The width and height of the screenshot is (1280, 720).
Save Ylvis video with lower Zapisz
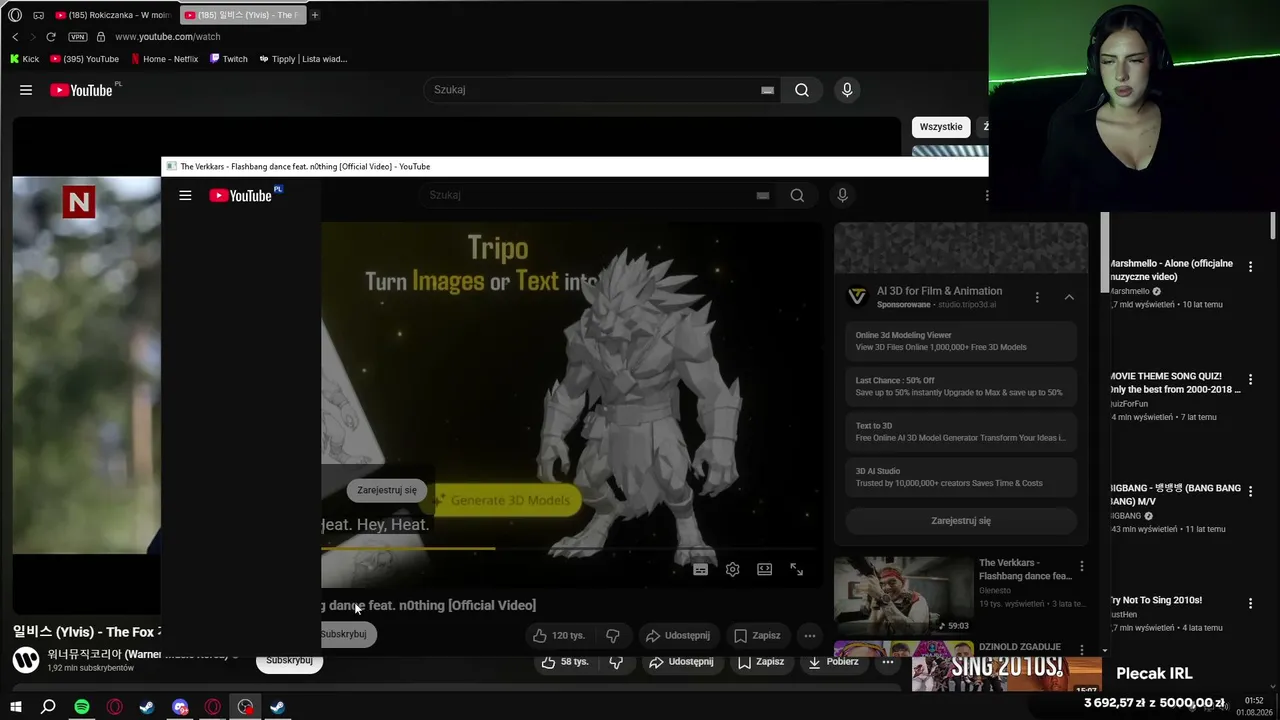click(761, 662)
